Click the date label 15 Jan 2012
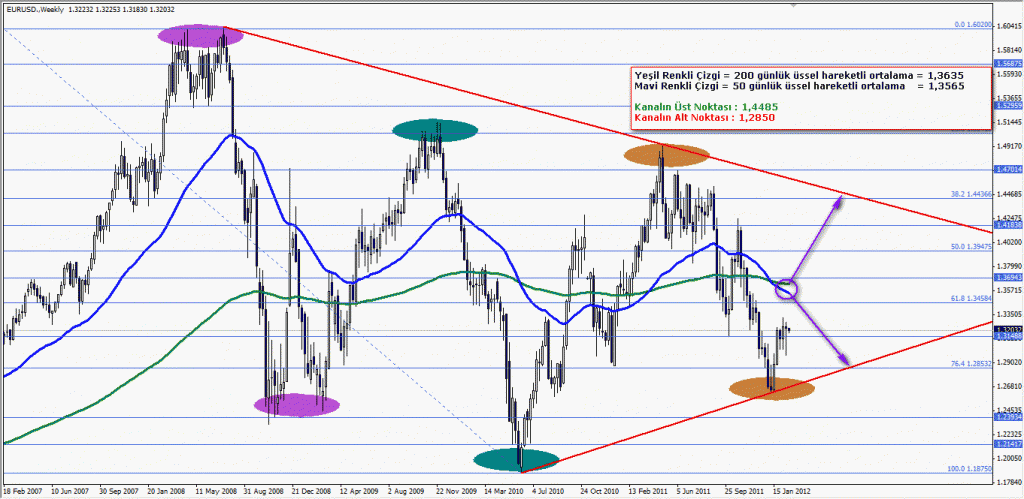This screenshot has height=499, width=1024. (792, 489)
